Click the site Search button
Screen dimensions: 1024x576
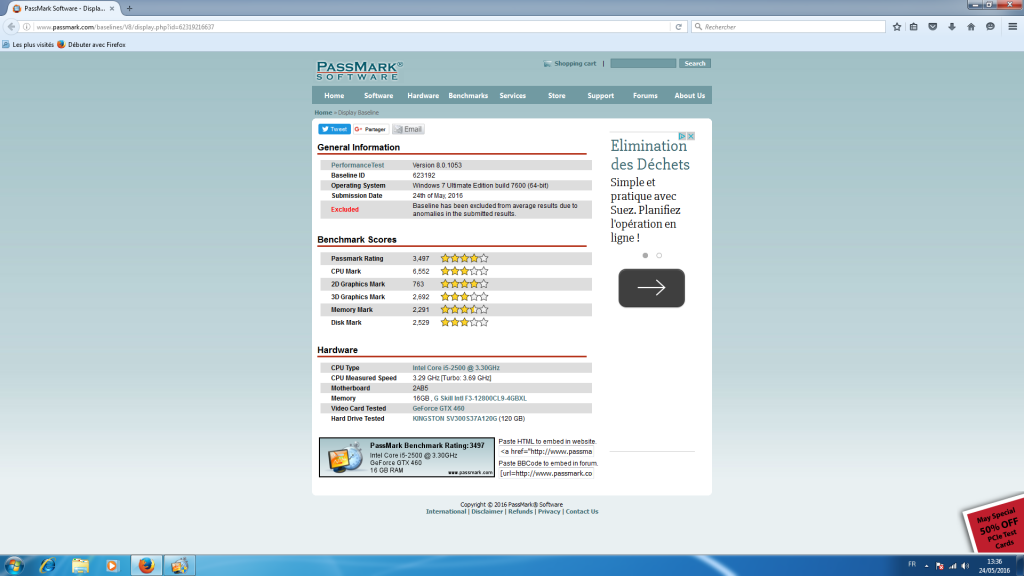(694, 63)
